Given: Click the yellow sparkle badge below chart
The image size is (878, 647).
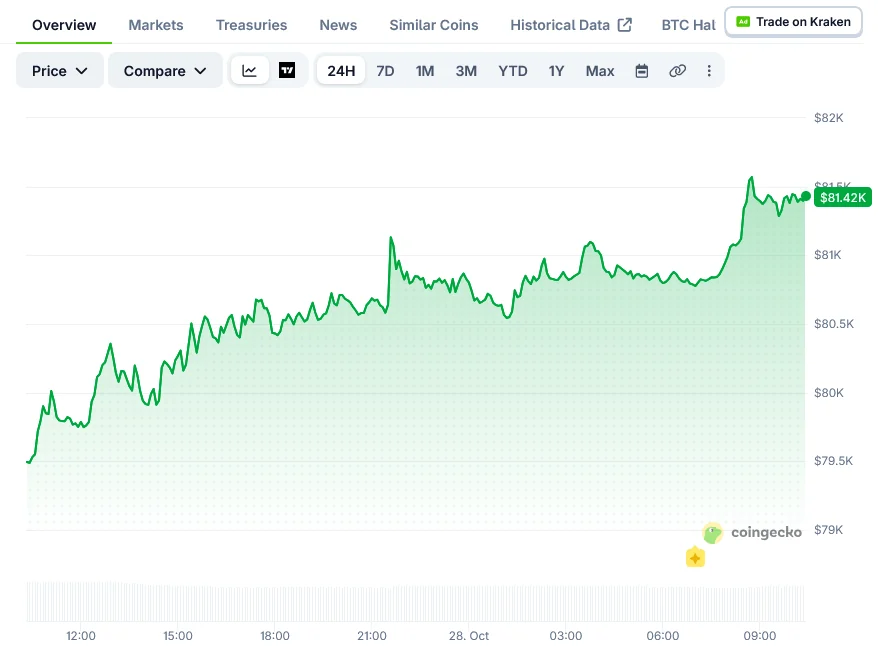Looking at the screenshot, I should pos(695,557).
